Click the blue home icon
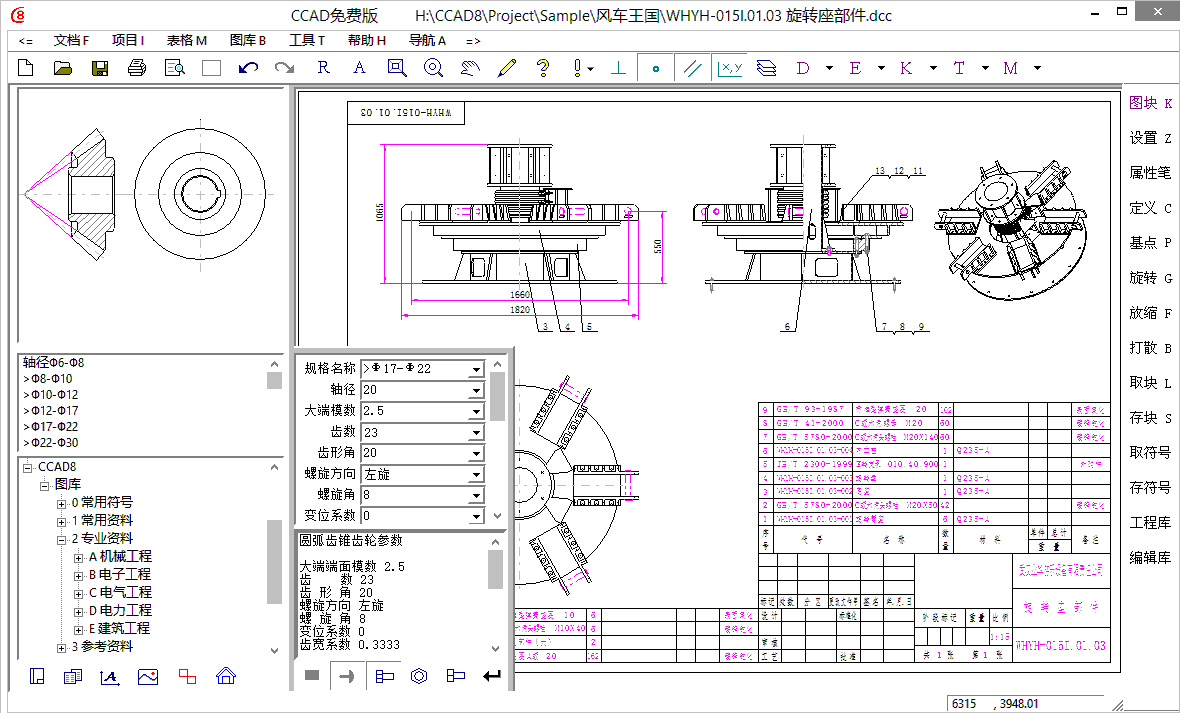 point(225,676)
